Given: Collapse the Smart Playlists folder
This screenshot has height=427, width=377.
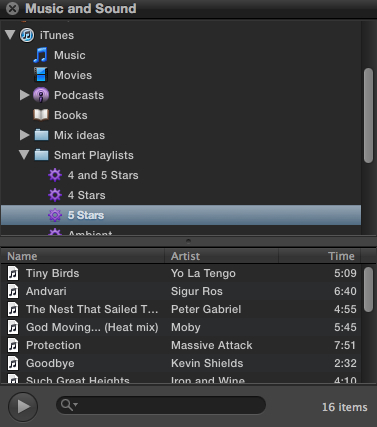Looking at the screenshot, I should (24, 155).
